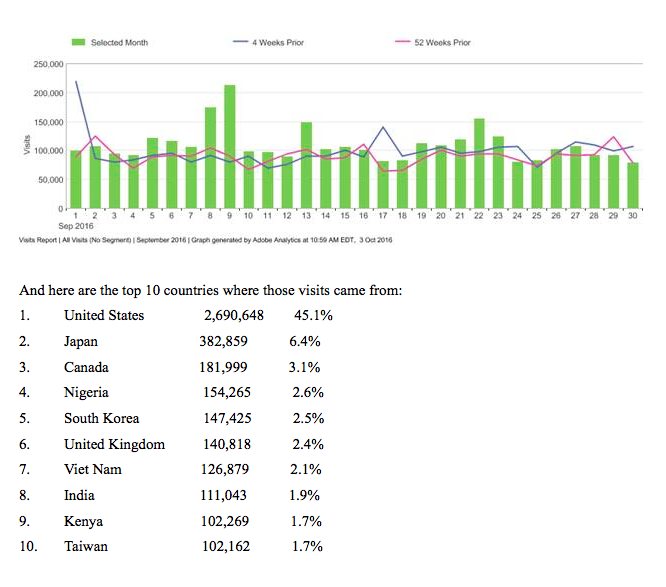Click the y-axis label 150,000
Image resolution: width=666 pixels, height=587 pixels.
pyautogui.click(x=48, y=122)
